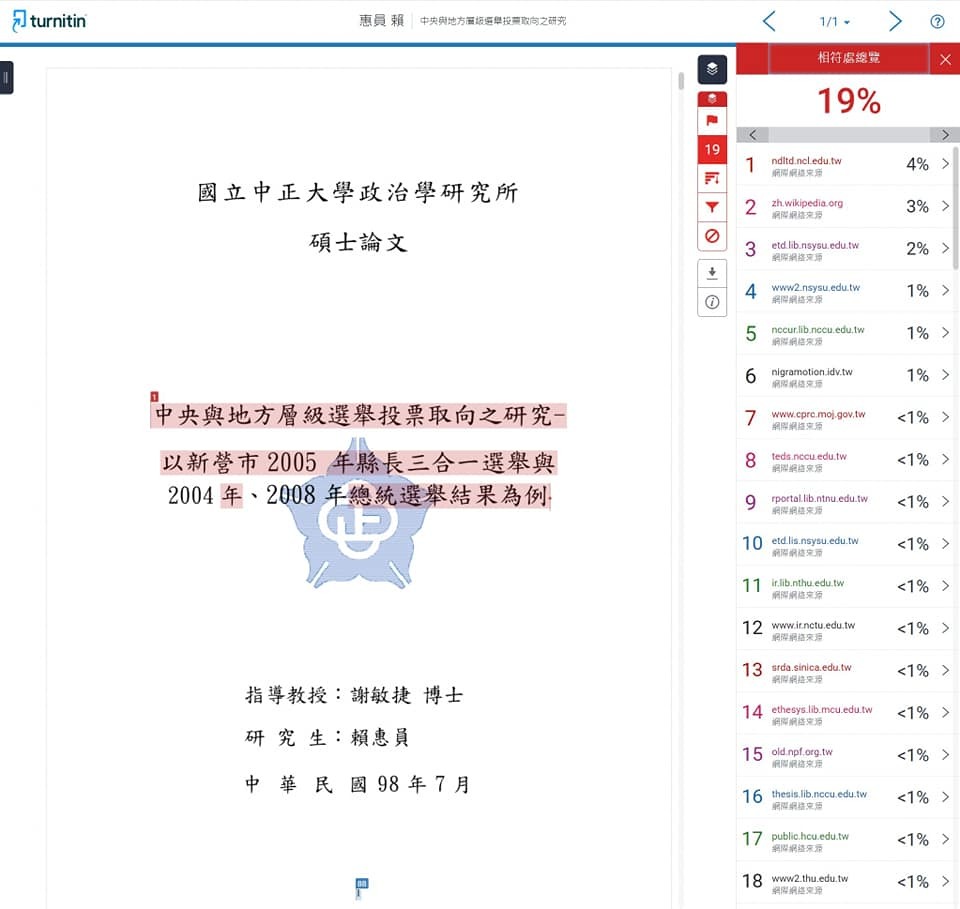Screen dimensions: 960x909
Task: Navigate to next page with right chevron
Action: click(x=895, y=20)
